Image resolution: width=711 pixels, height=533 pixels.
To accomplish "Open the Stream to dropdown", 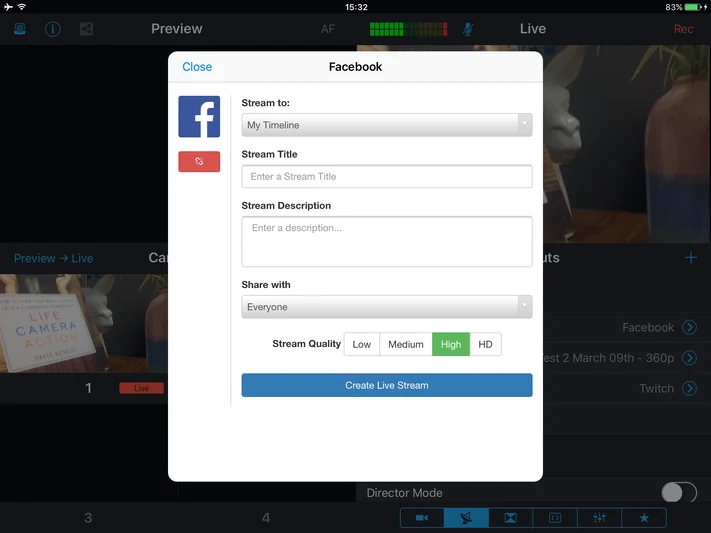I will (x=387, y=125).
